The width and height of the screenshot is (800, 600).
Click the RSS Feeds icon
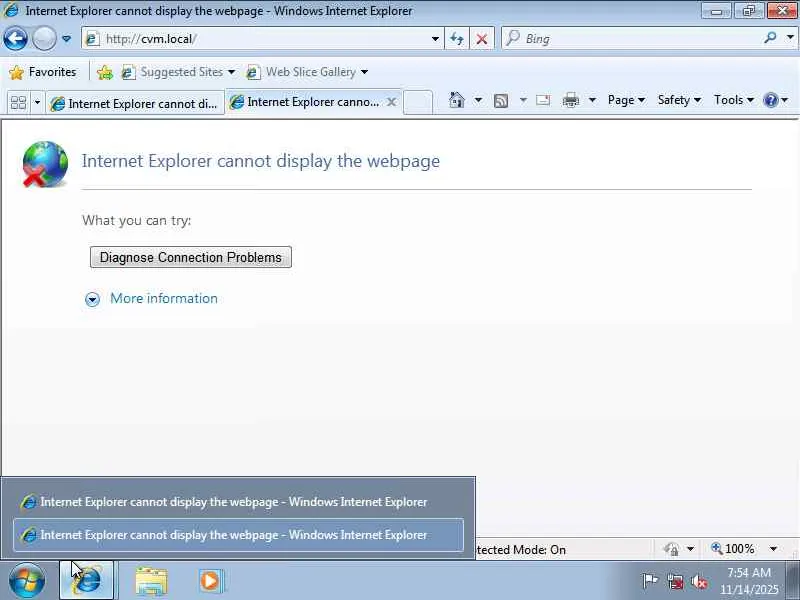coord(501,101)
